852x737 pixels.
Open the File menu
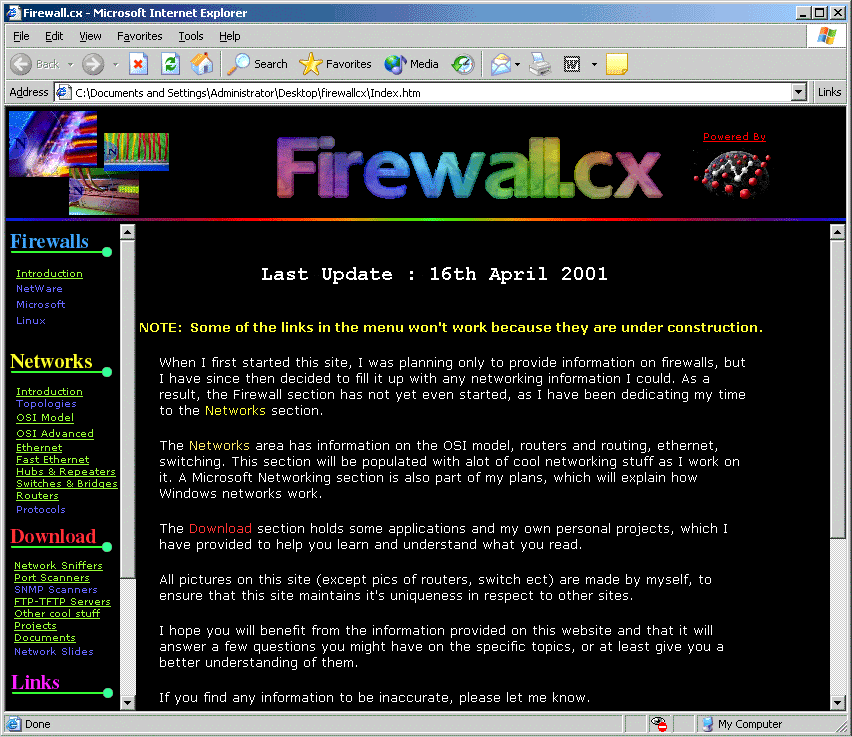coord(21,36)
